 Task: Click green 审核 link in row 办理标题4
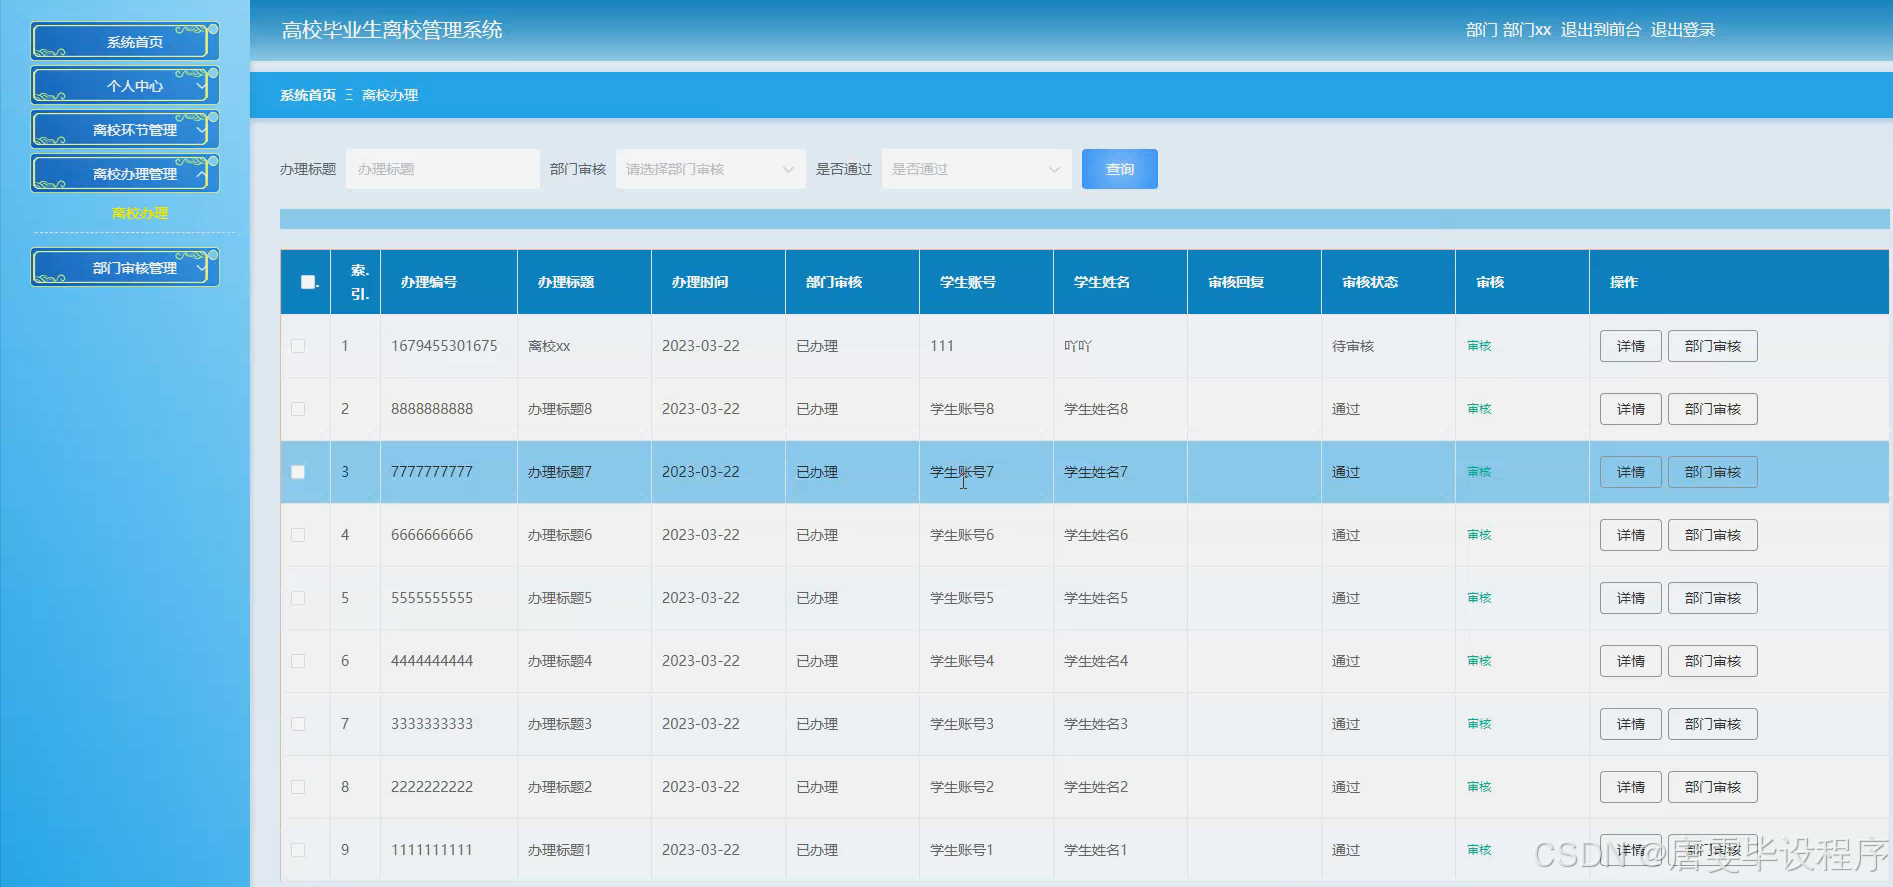(x=1479, y=661)
